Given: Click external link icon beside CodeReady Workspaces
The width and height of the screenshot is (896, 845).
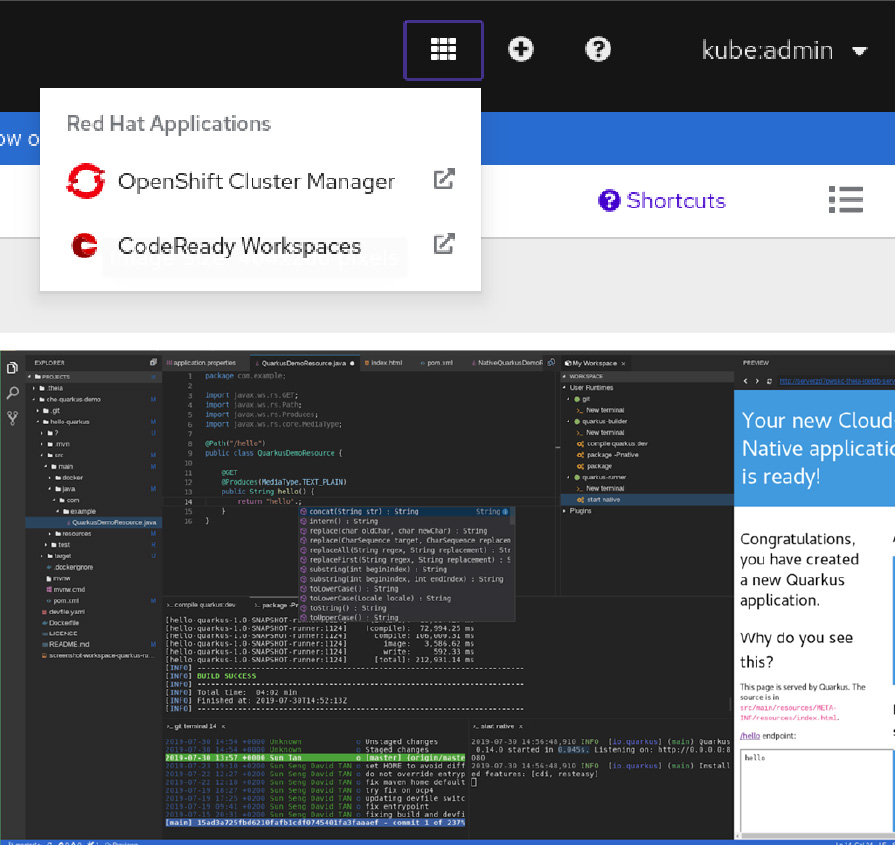Looking at the screenshot, I should tap(444, 244).
